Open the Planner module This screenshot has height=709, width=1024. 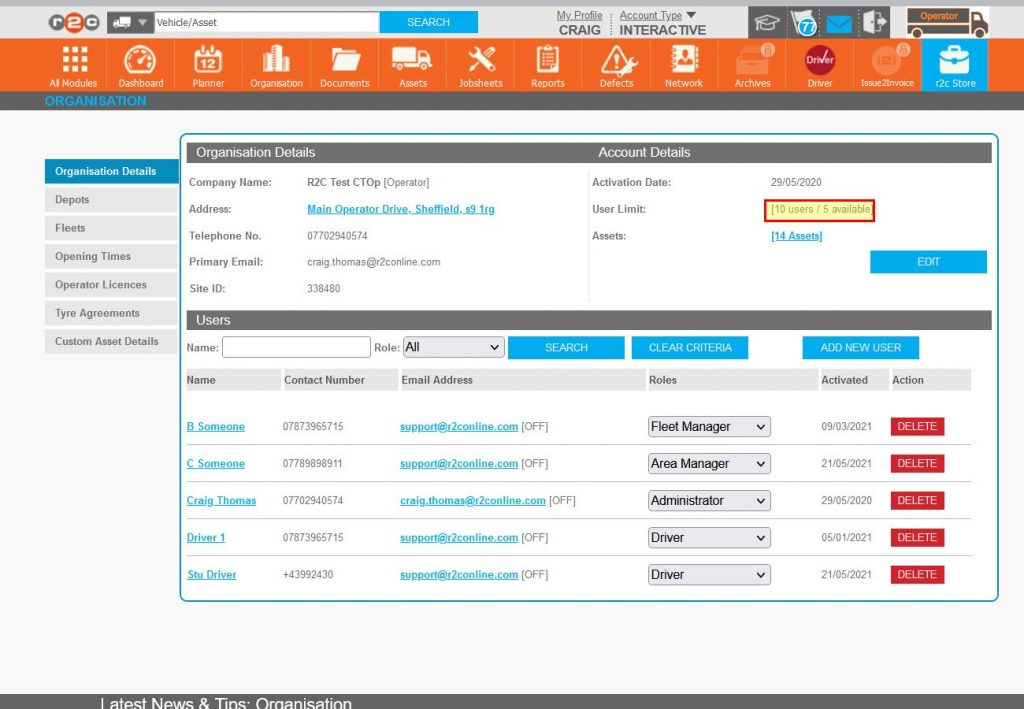(207, 63)
